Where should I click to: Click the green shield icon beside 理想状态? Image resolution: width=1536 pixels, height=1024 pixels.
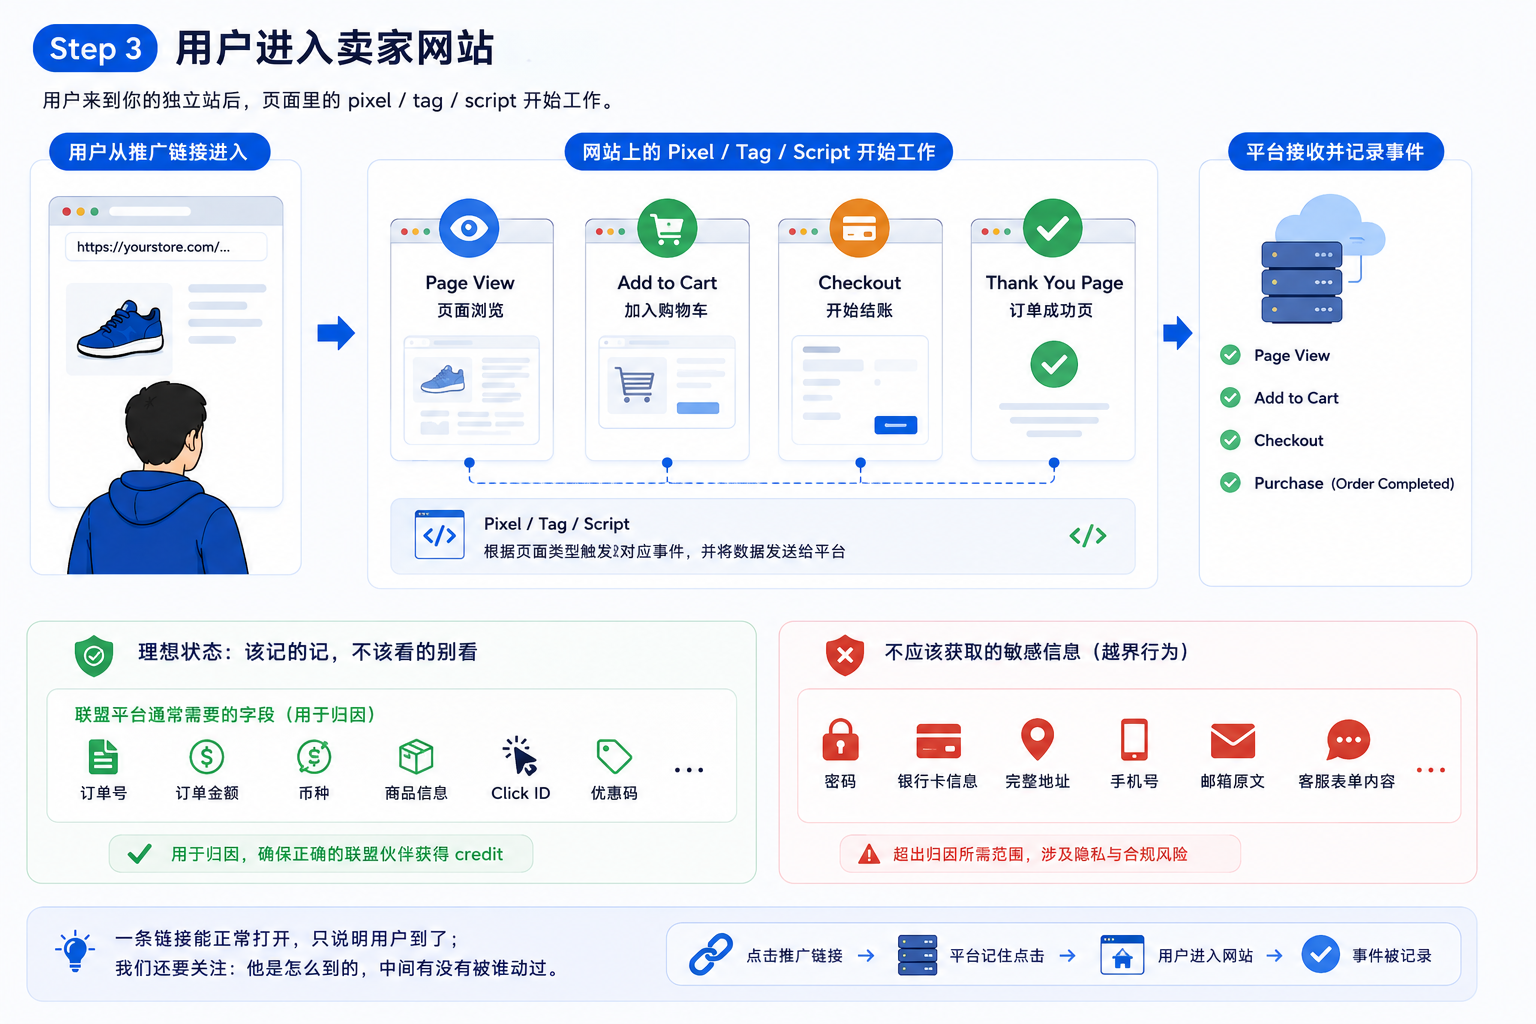tap(94, 656)
